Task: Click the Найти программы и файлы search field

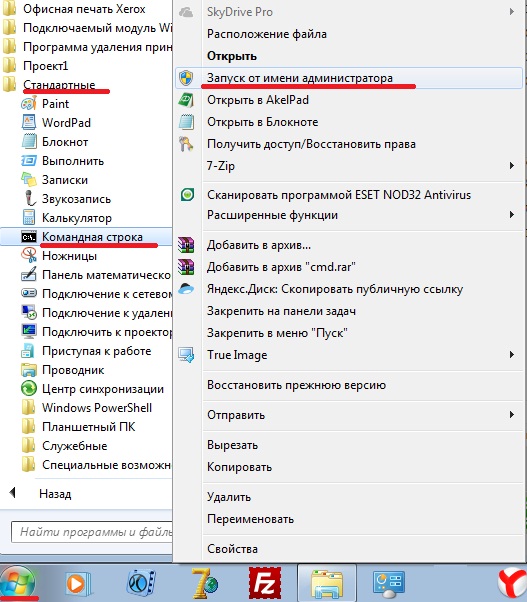Action: [x=92, y=532]
